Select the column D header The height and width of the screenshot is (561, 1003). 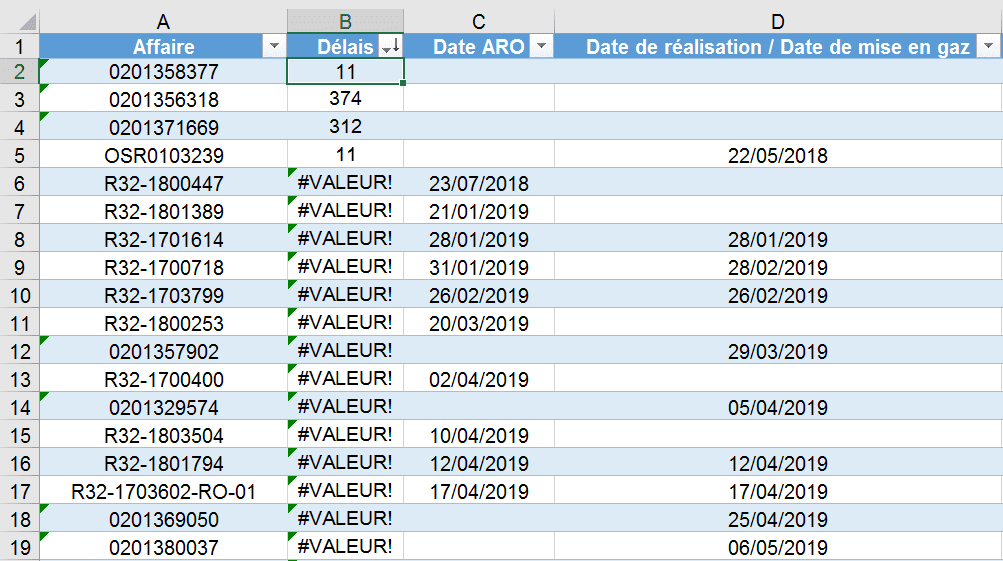778,21
